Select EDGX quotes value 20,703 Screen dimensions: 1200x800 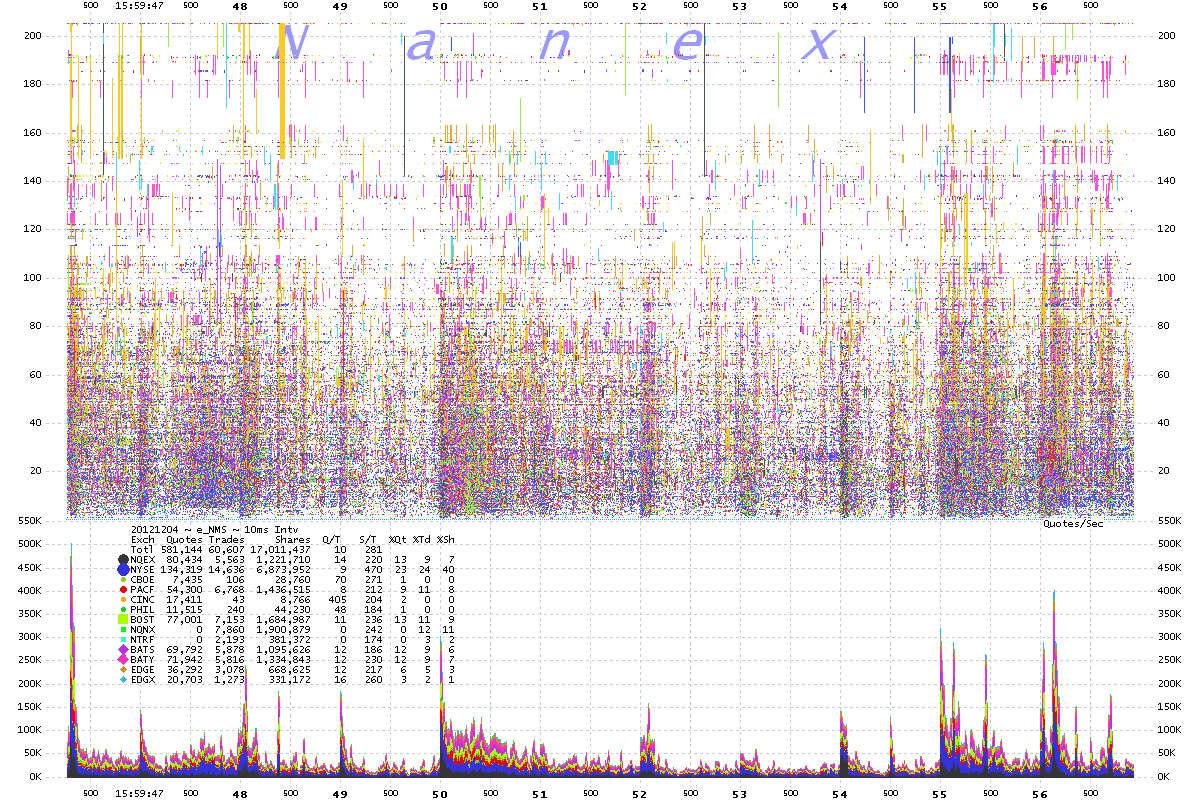[185, 682]
